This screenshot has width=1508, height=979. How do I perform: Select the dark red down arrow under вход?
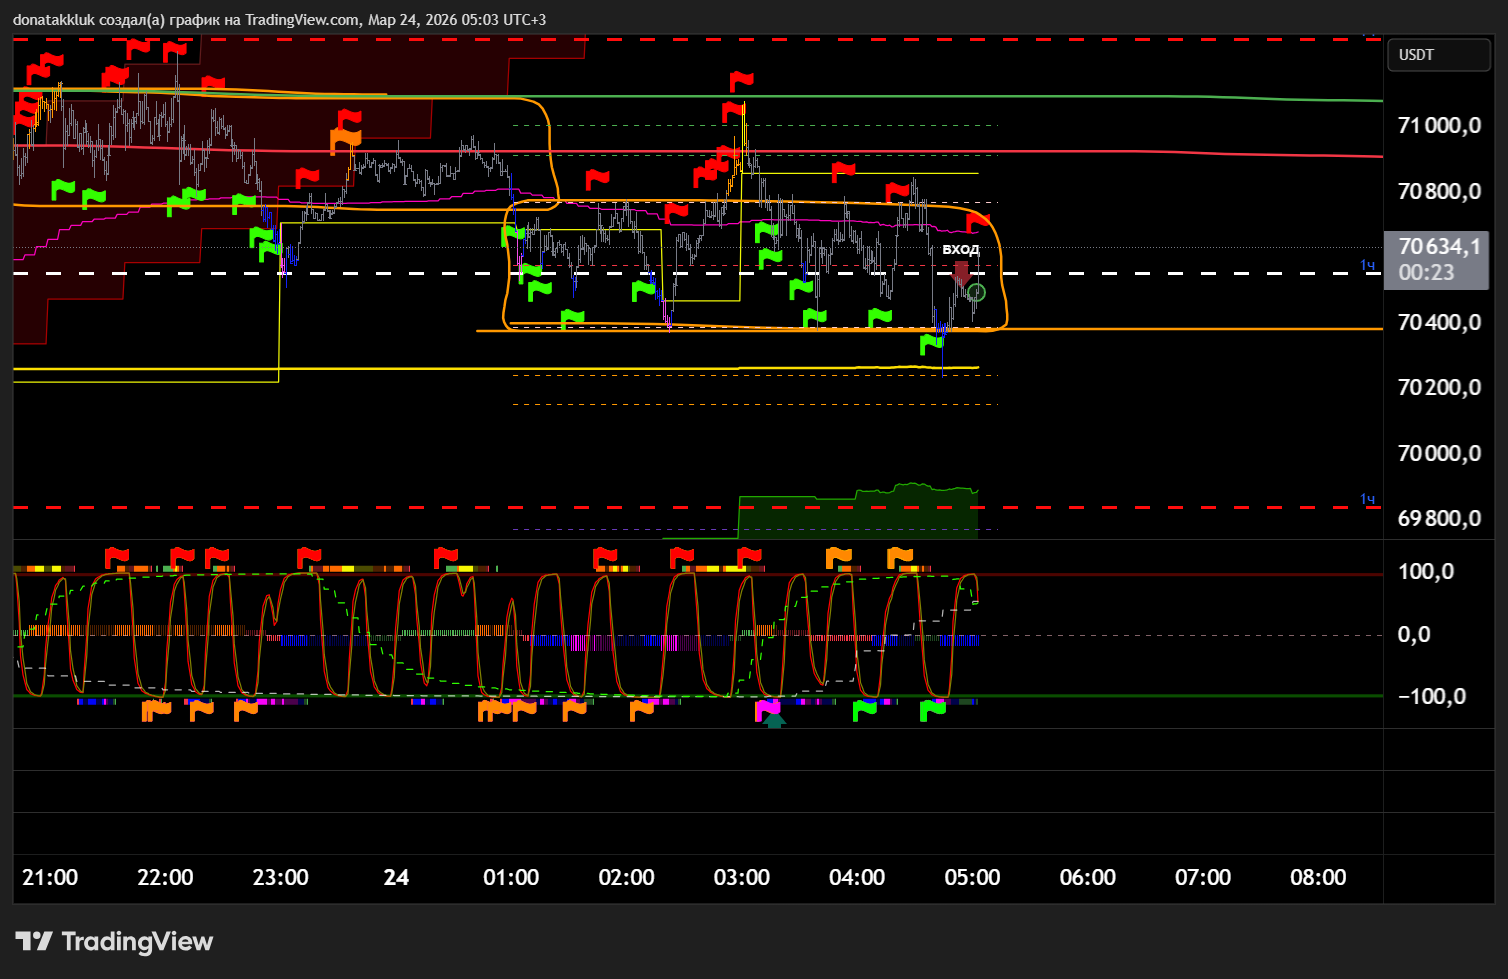pyautogui.click(x=961, y=273)
